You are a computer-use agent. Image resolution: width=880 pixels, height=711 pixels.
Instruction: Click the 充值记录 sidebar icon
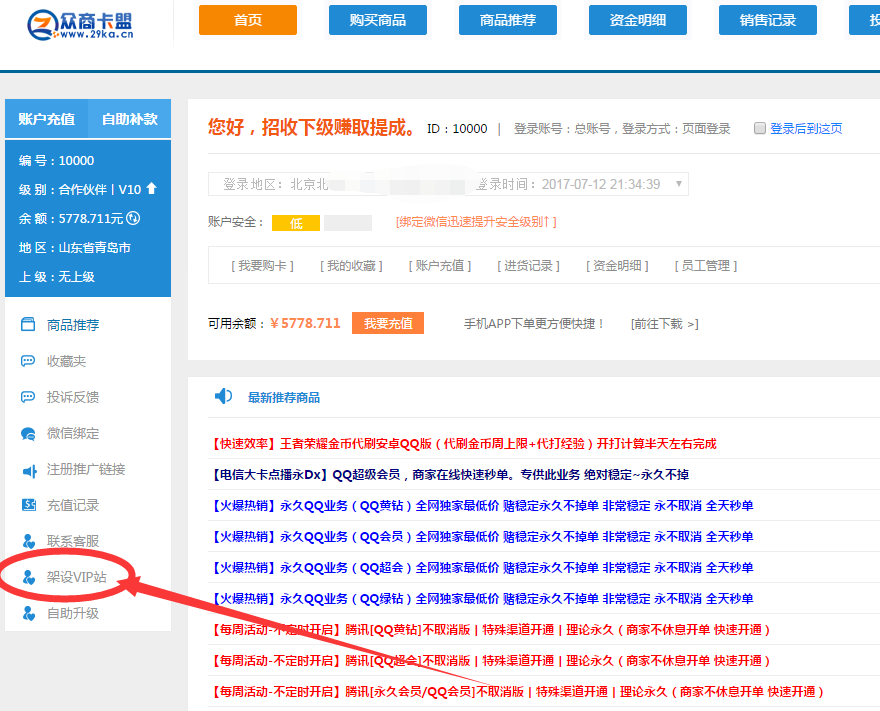point(29,505)
